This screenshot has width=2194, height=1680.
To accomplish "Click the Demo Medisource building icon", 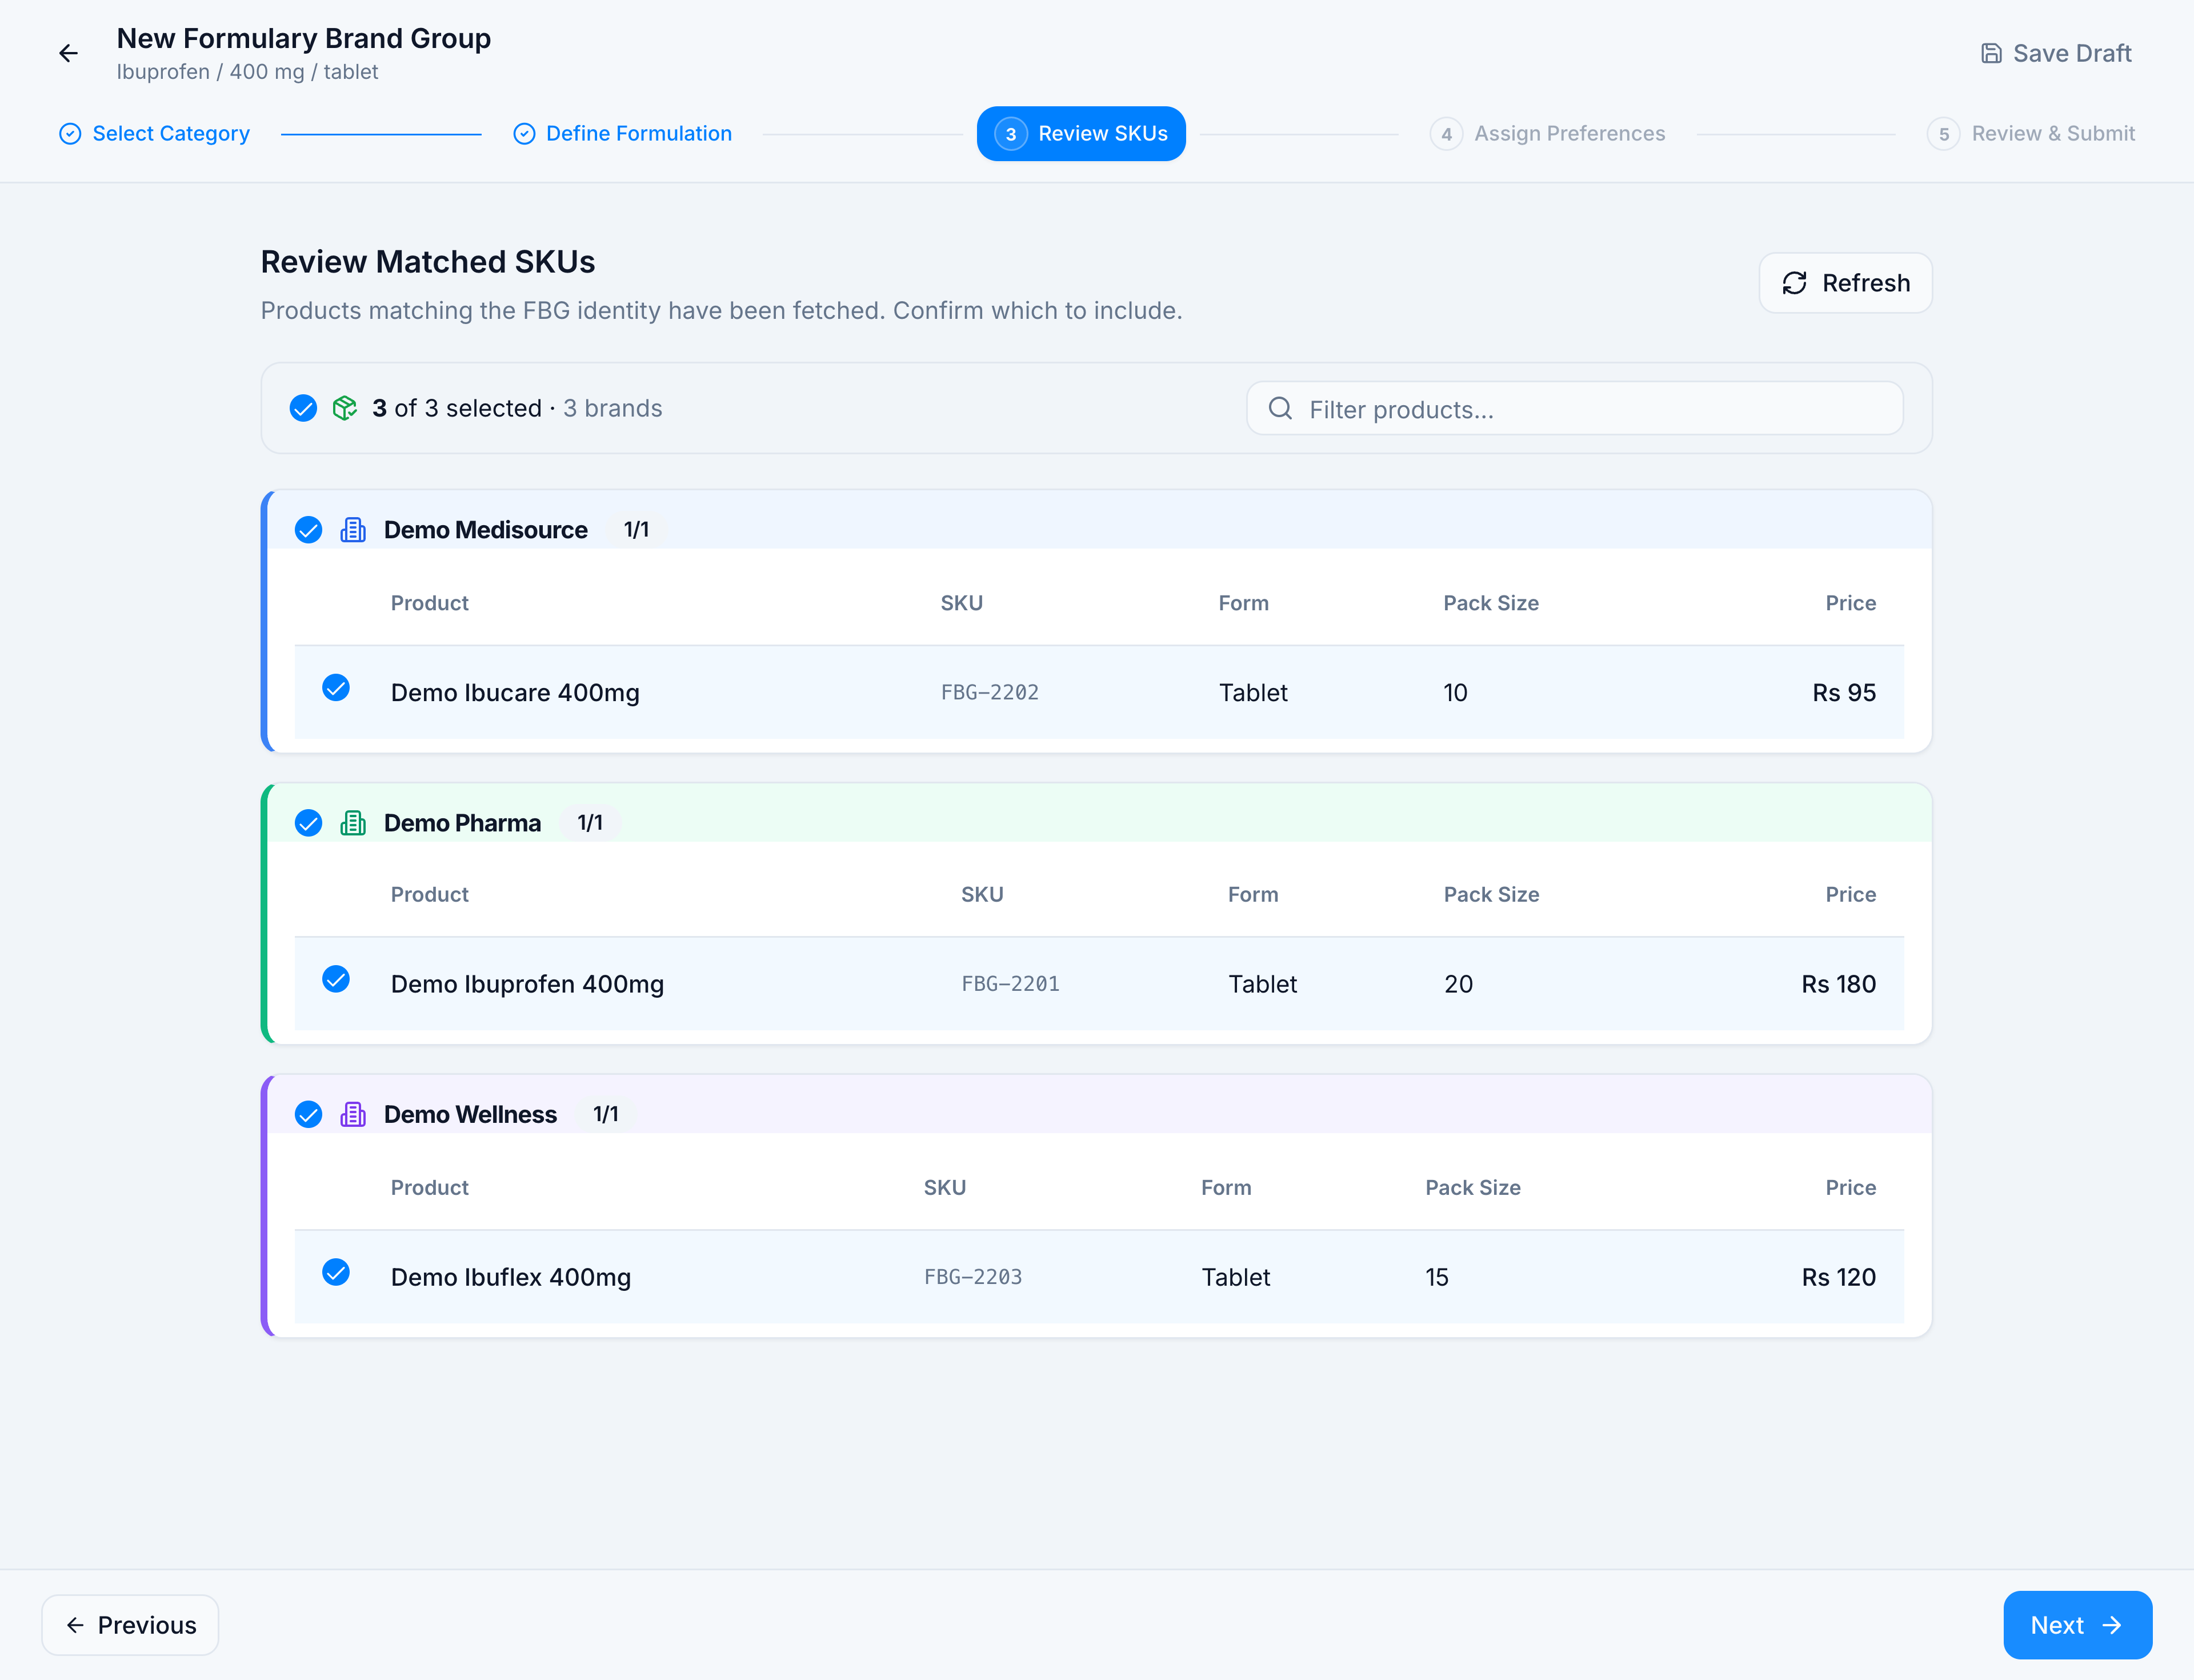I will pos(353,530).
